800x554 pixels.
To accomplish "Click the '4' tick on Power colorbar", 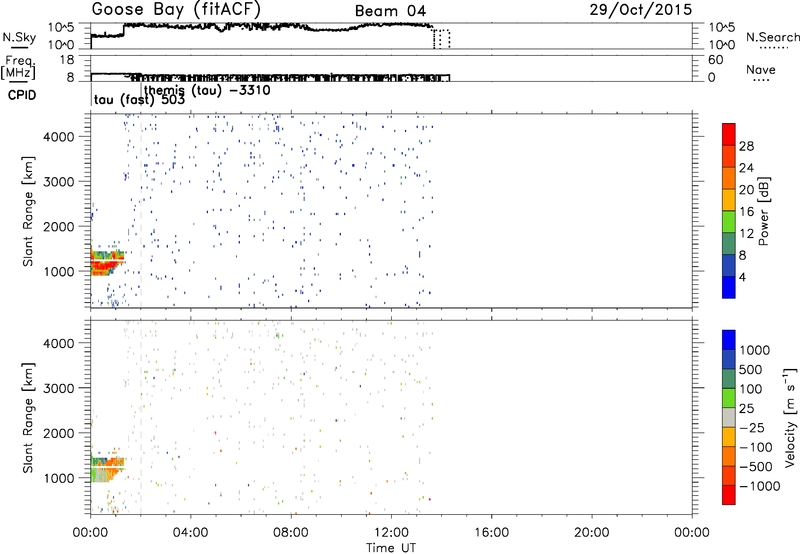I will (742, 277).
